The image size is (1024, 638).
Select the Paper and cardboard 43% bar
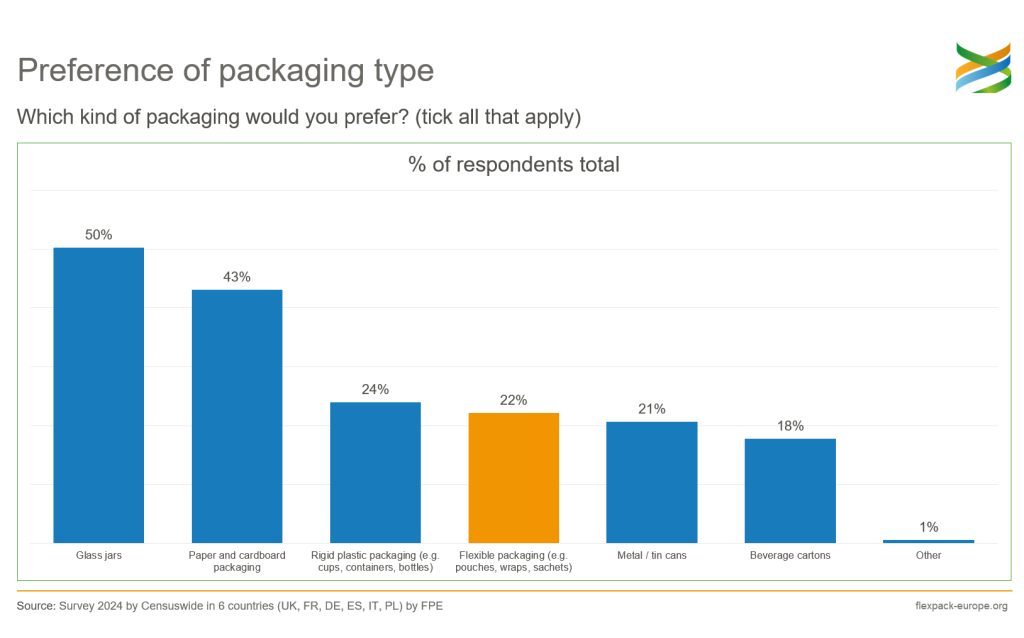coord(237,416)
